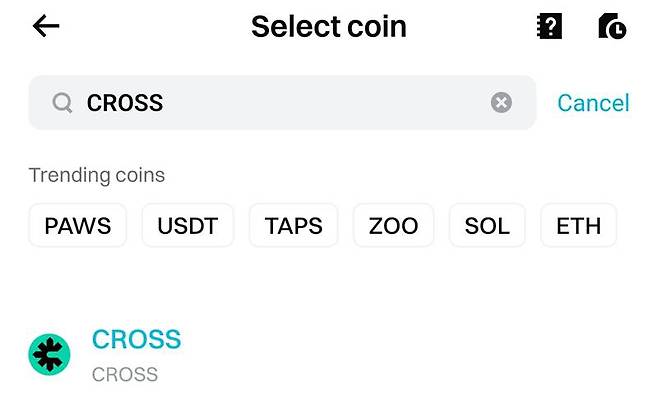Choose the ETH trending chip
This screenshot has width=658, height=413.
coord(578,225)
